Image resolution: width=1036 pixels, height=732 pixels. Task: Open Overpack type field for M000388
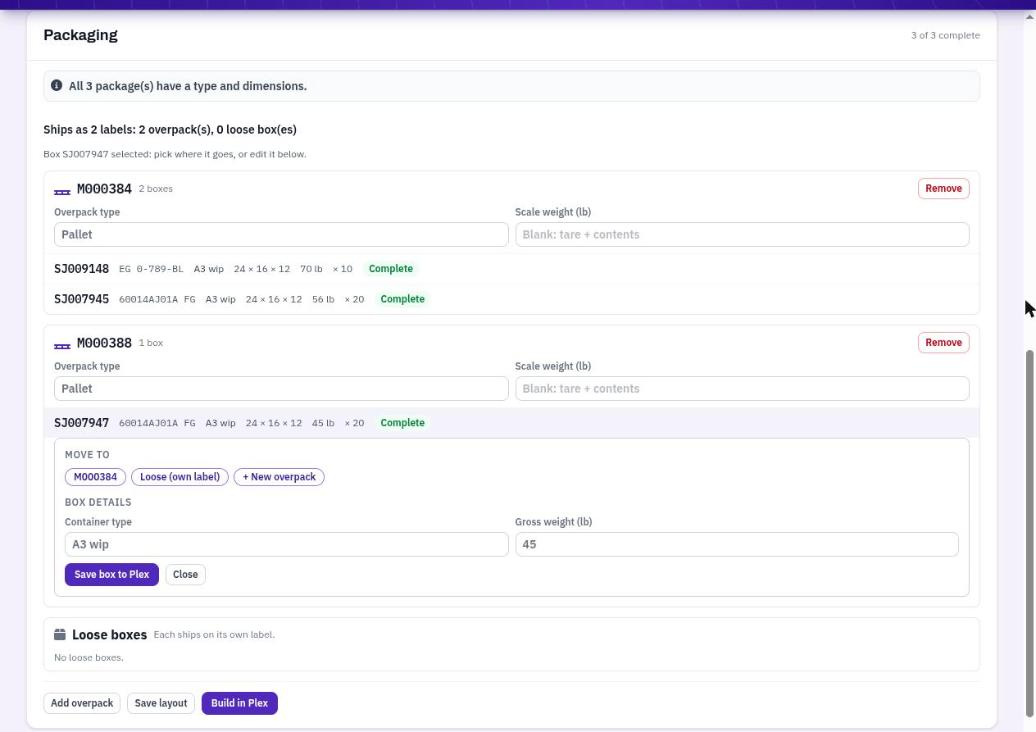(x=281, y=388)
